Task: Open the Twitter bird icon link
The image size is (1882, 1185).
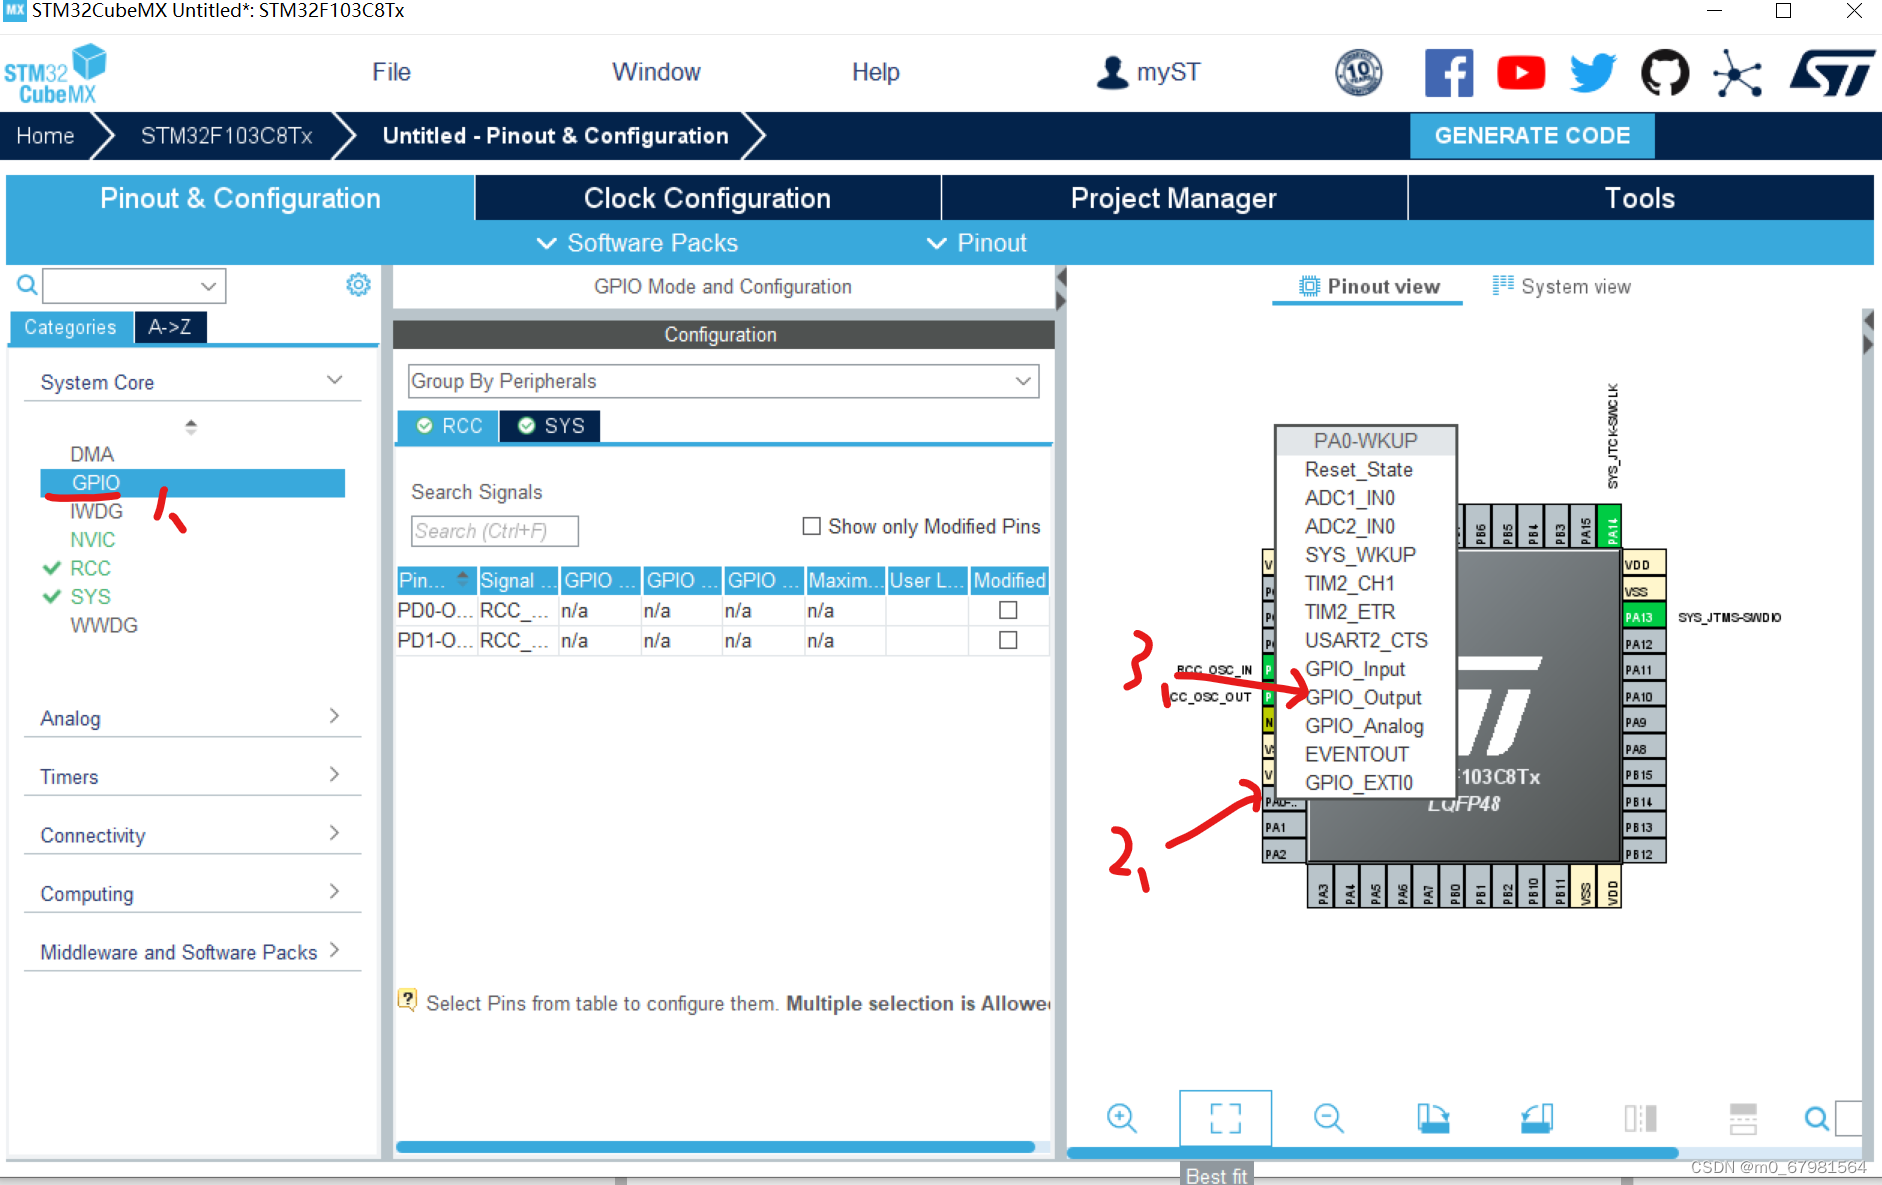Action: tap(1593, 73)
